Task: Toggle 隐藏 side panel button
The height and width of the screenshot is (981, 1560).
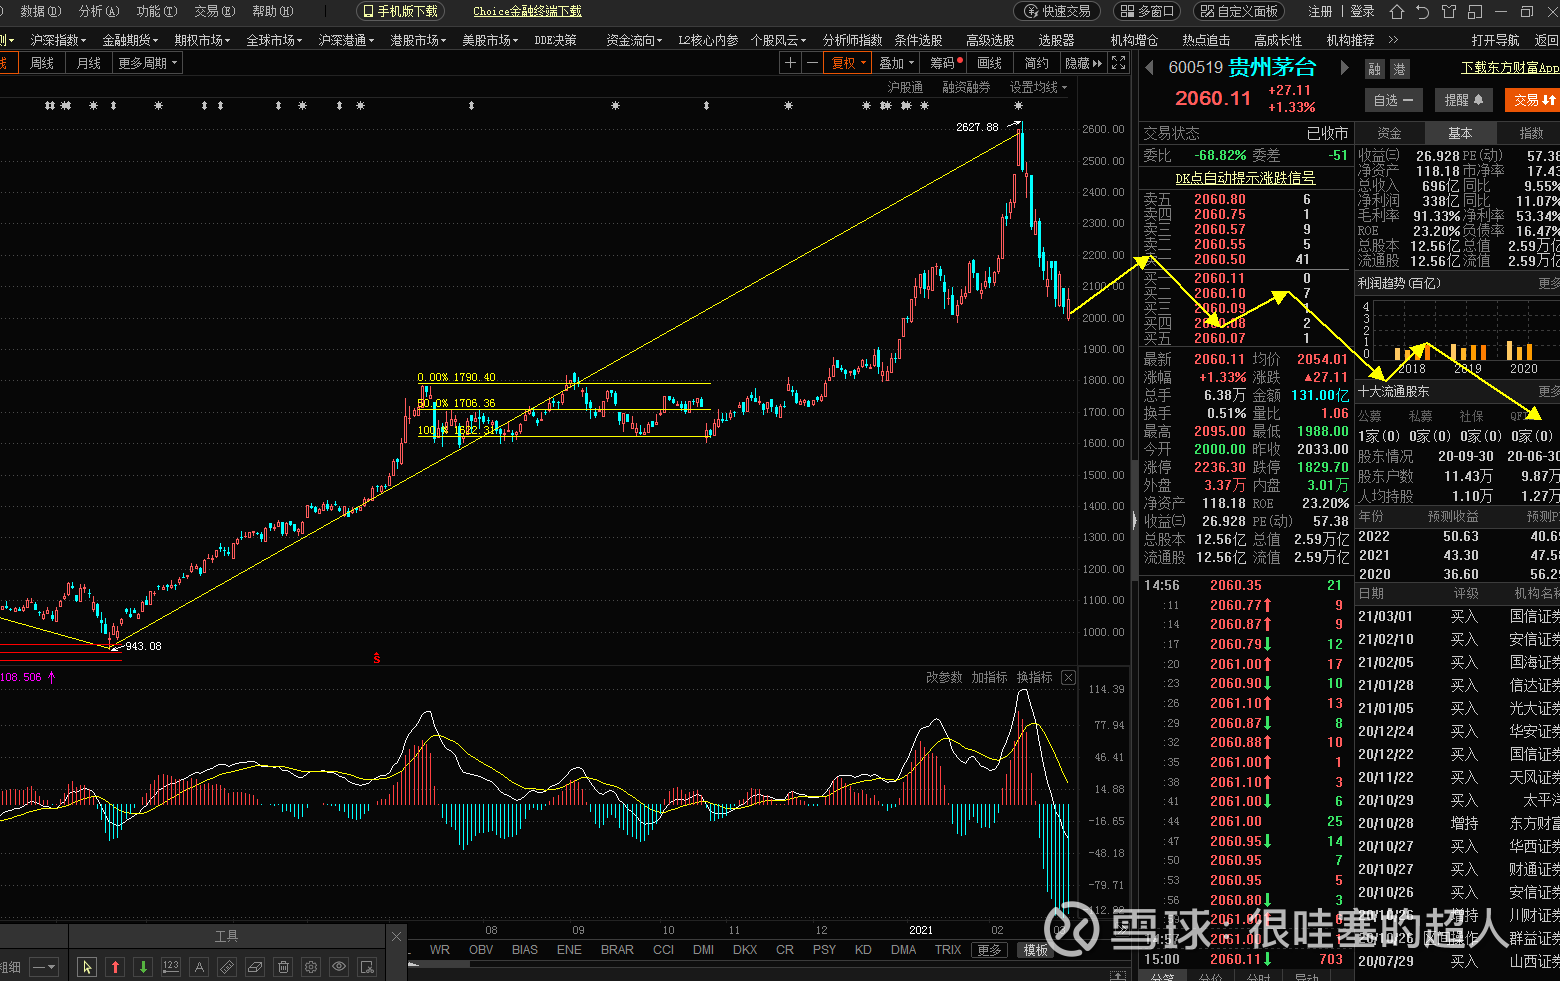Action: (x=1084, y=63)
